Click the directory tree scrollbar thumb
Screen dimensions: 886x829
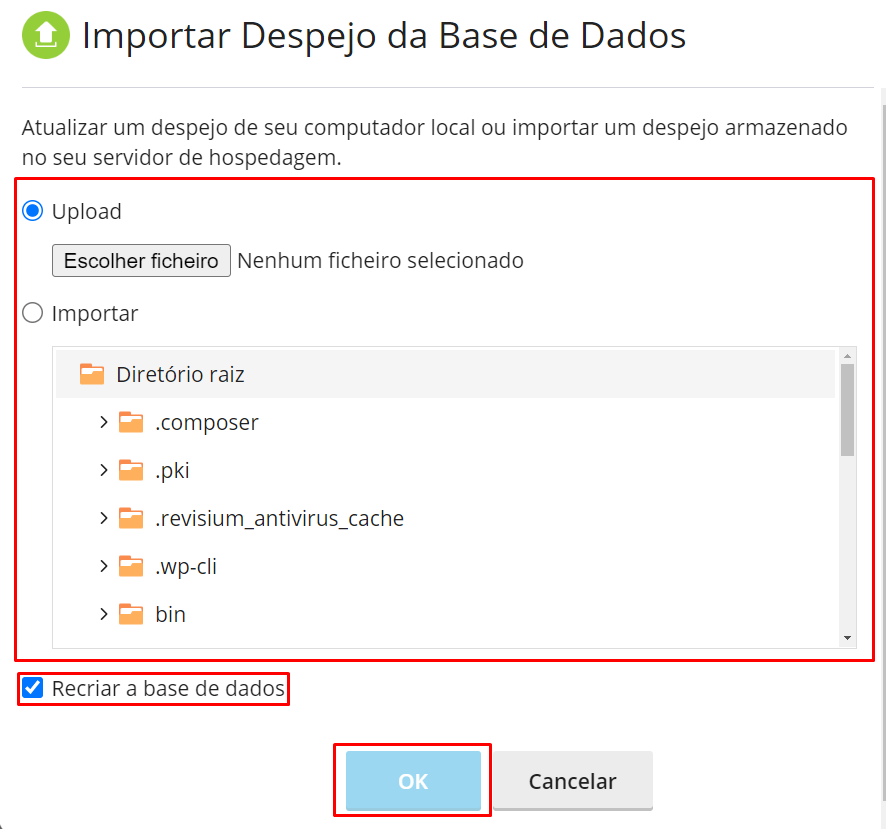(847, 409)
